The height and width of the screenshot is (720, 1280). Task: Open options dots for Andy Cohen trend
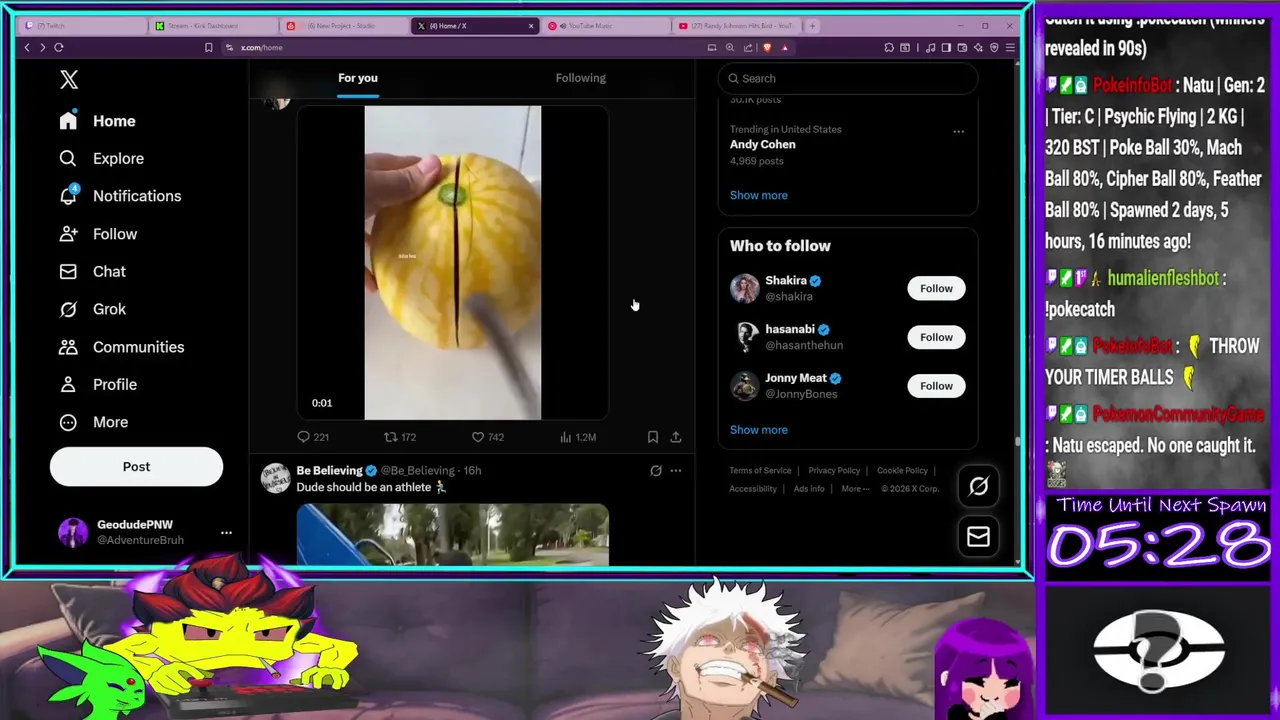pyautogui.click(x=958, y=131)
